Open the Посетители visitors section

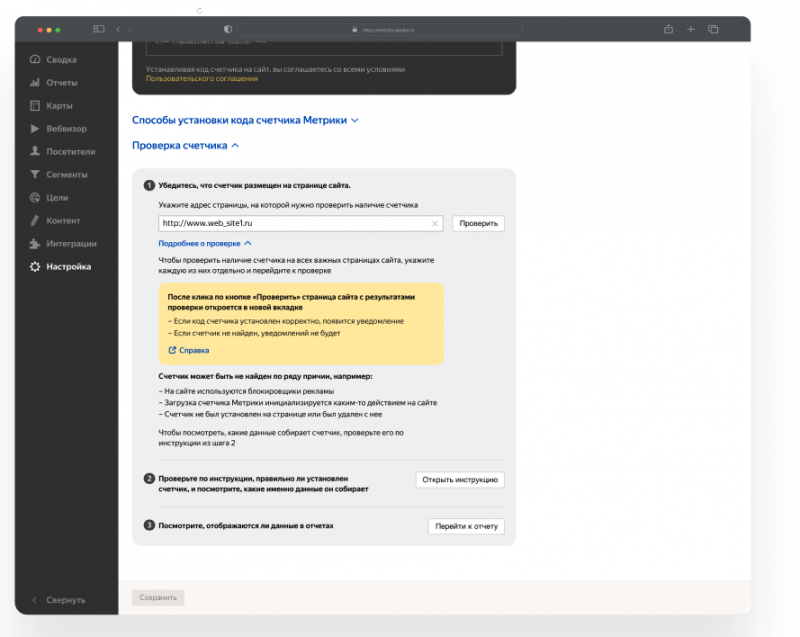click(69, 151)
